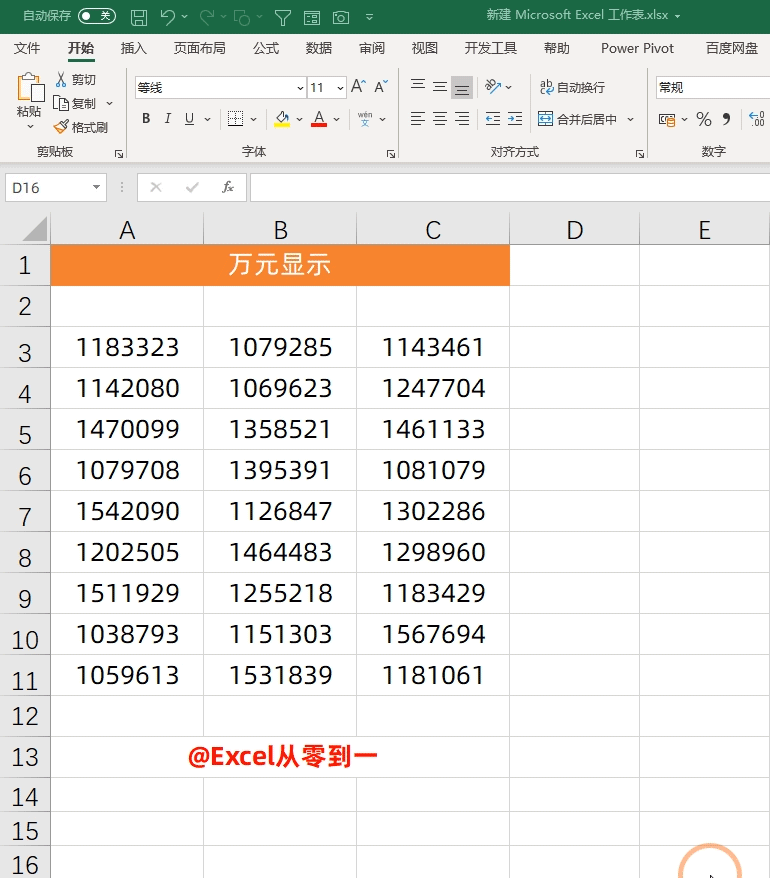Select cell A3 containing 1183323
The image size is (770, 878).
pyautogui.click(x=127, y=348)
